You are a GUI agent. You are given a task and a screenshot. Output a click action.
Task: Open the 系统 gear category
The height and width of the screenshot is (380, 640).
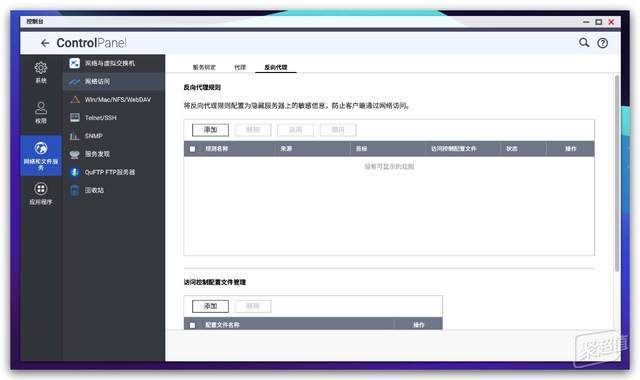(x=41, y=73)
